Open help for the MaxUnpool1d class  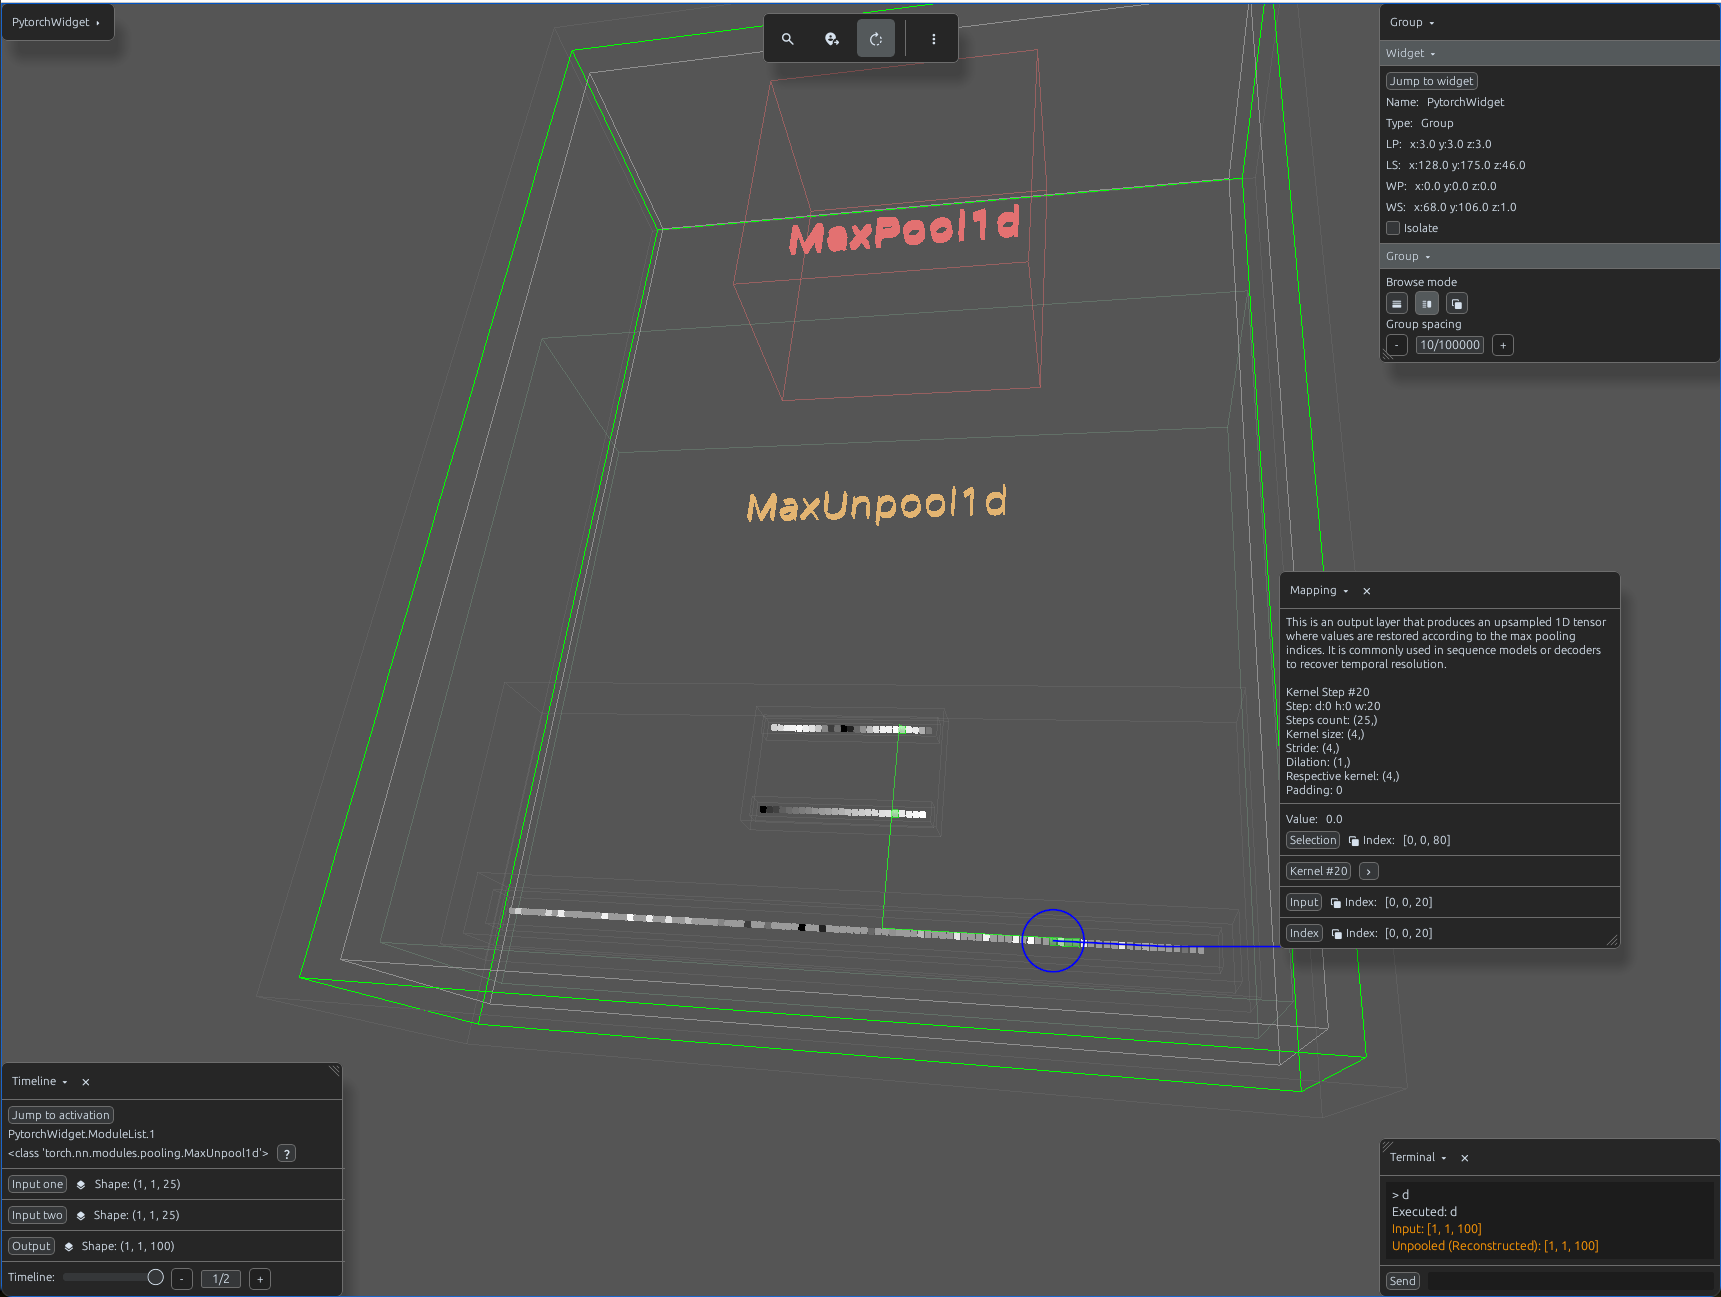point(287,1154)
